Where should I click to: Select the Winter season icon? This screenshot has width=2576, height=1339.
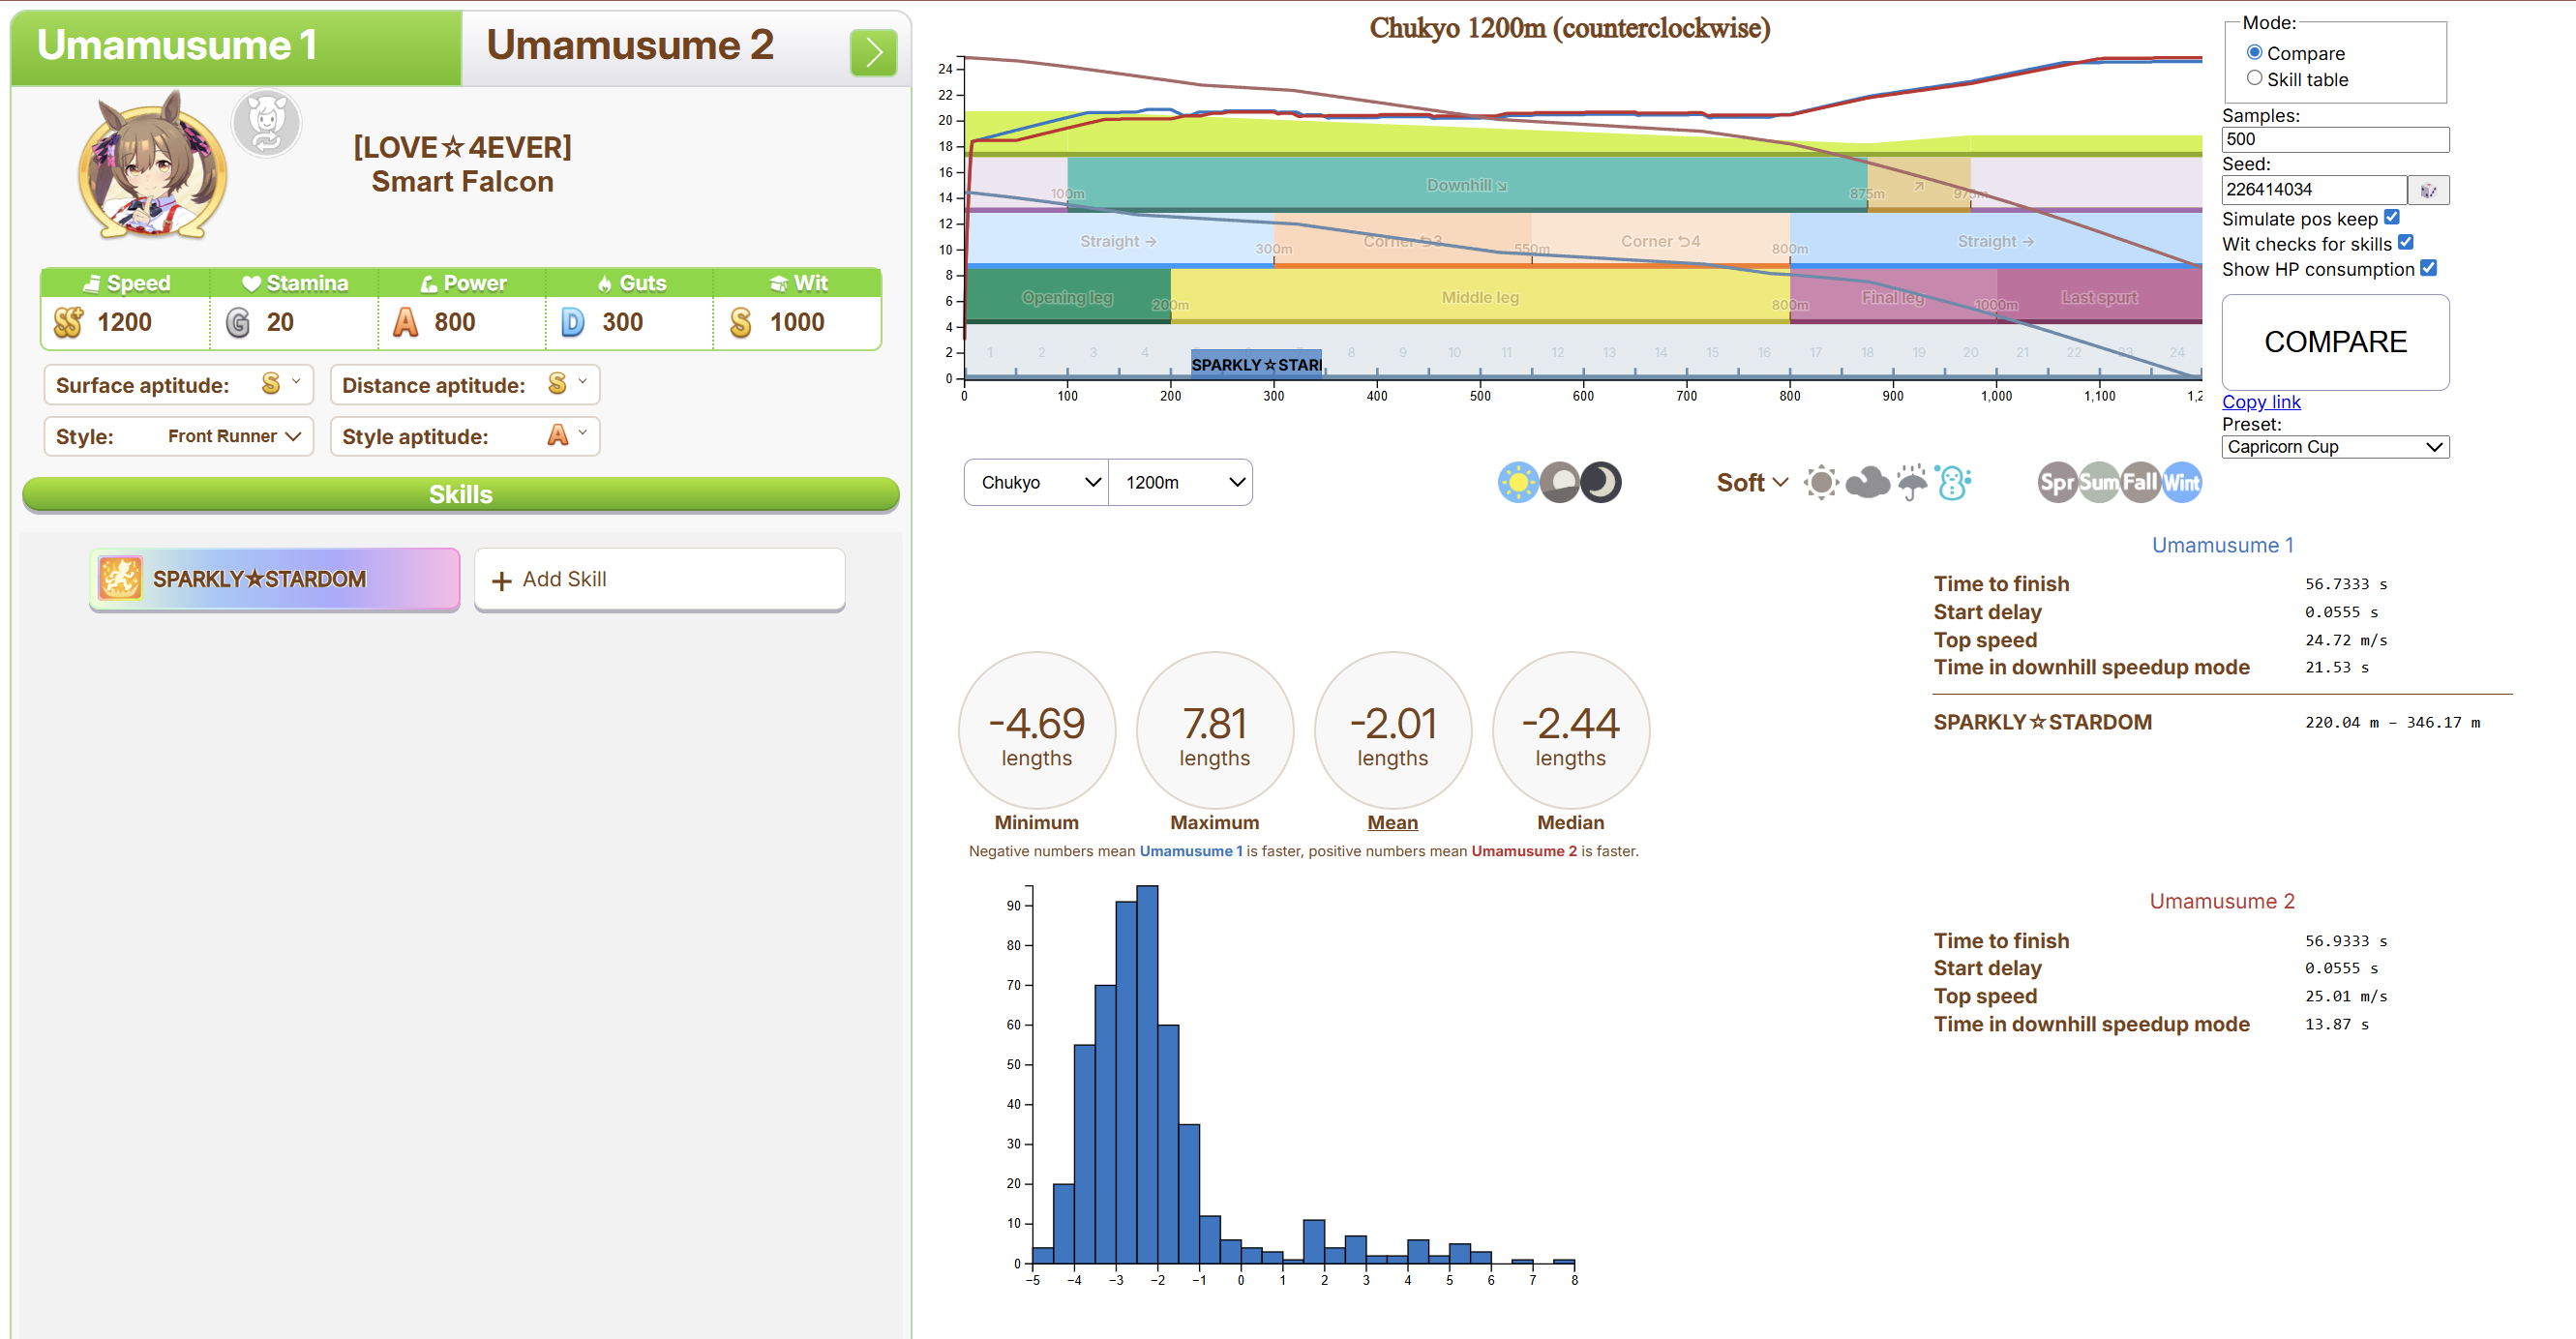(x=2181, y=482)
